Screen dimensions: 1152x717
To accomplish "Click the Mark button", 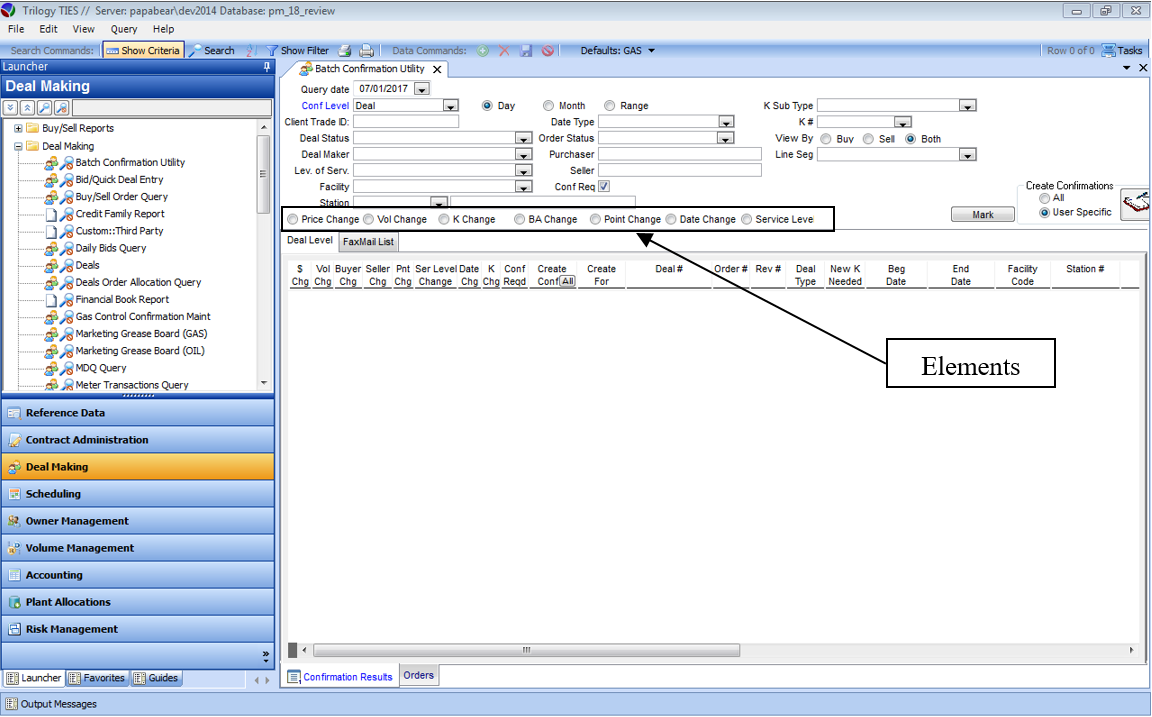I will point(982,215).
